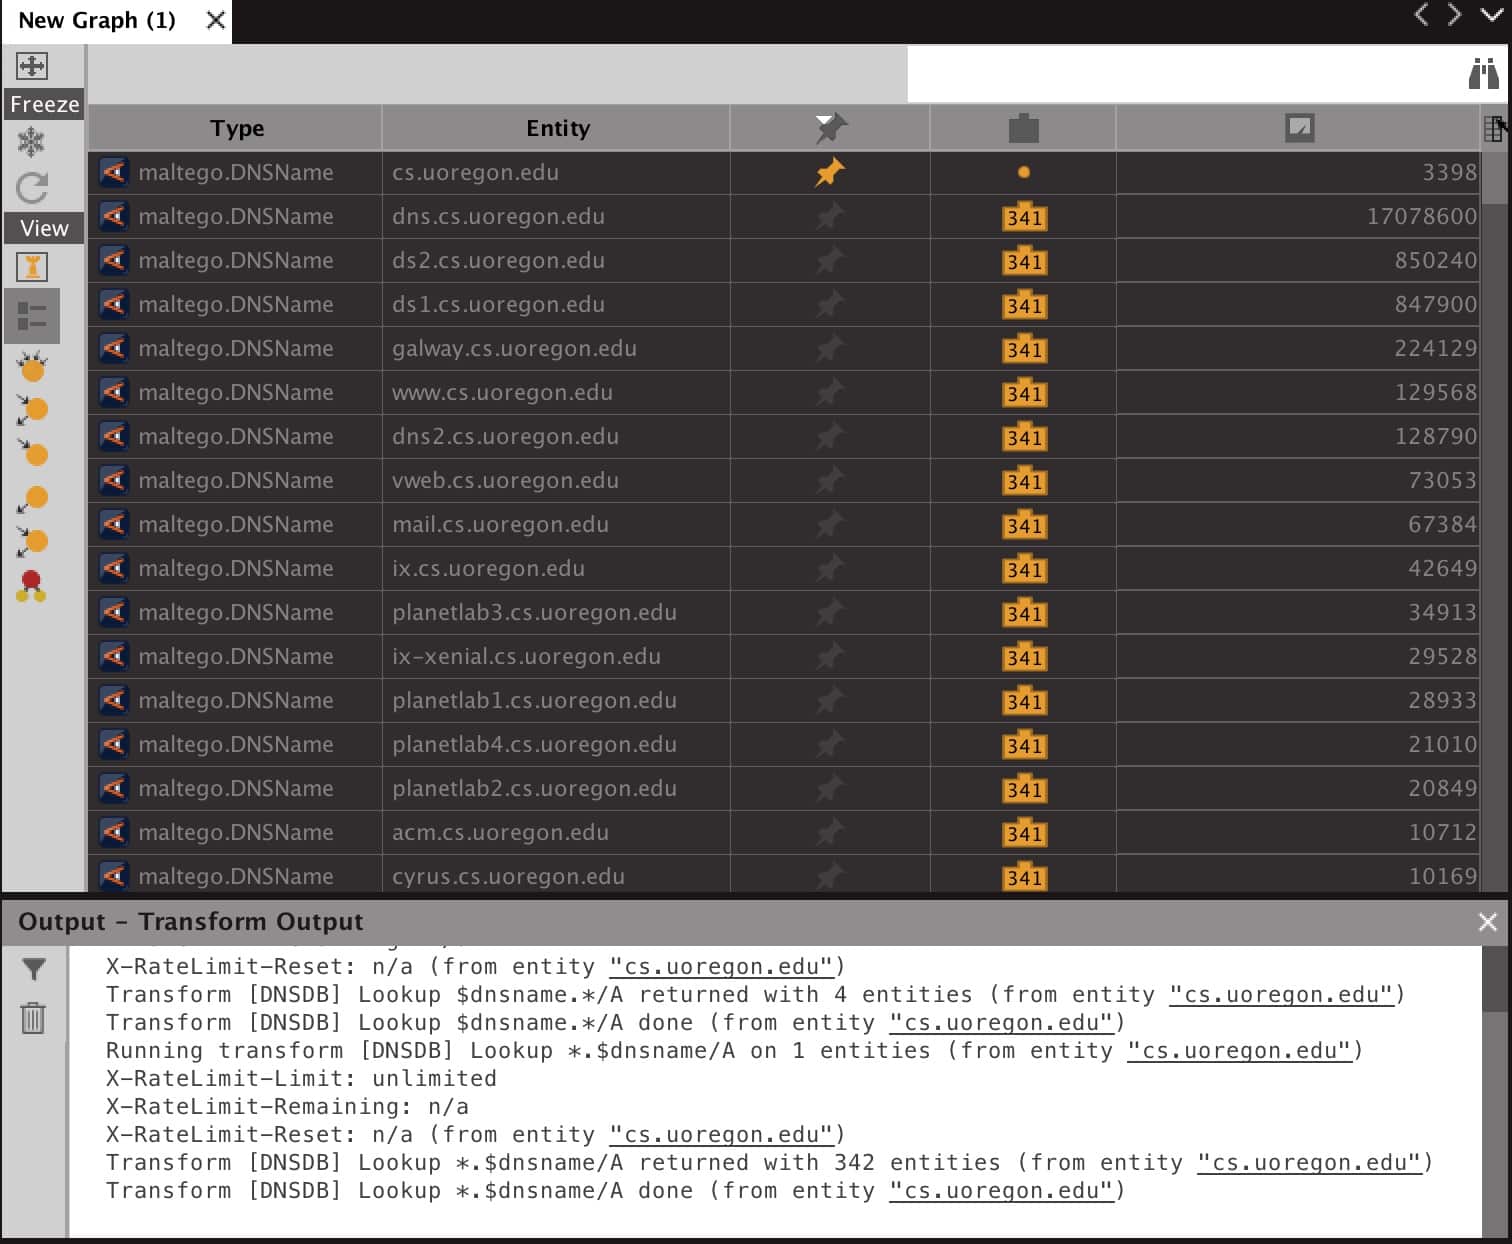The width and height of the screenshot is (1512, 1244).
Task: Open cs.uoregon.edu link in last output line
Action: [x=1001, y=1191]
